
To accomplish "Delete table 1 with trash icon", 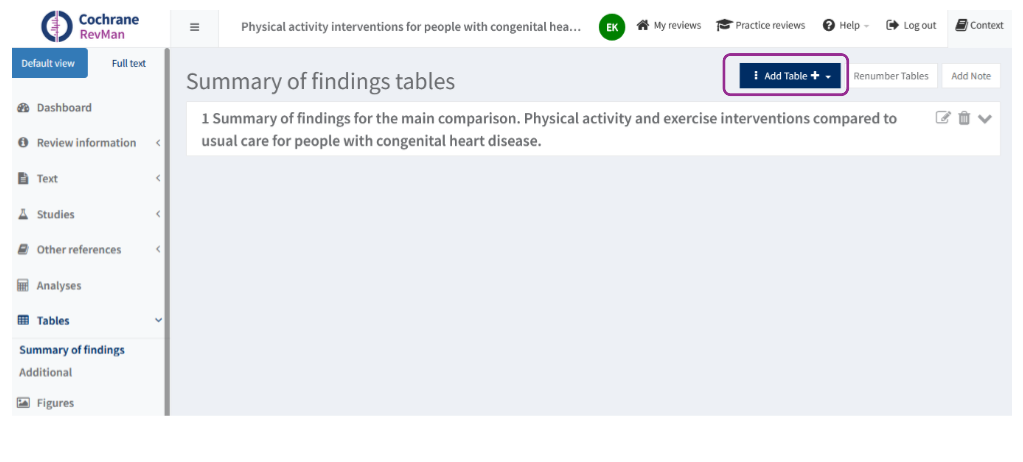I will [x=964, y=118].
